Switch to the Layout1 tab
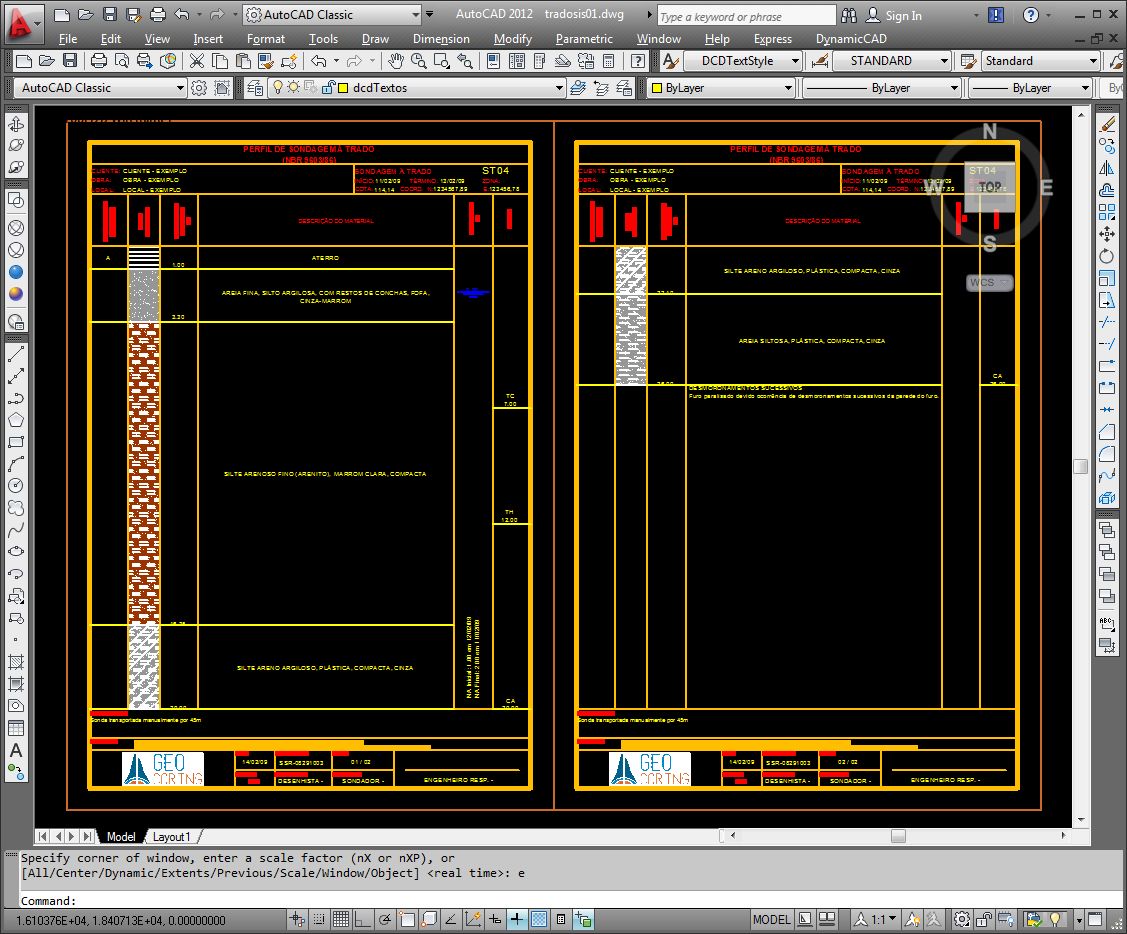This screenshot has width=1127, height=934. pyautogui.click(x=172, y=836)
